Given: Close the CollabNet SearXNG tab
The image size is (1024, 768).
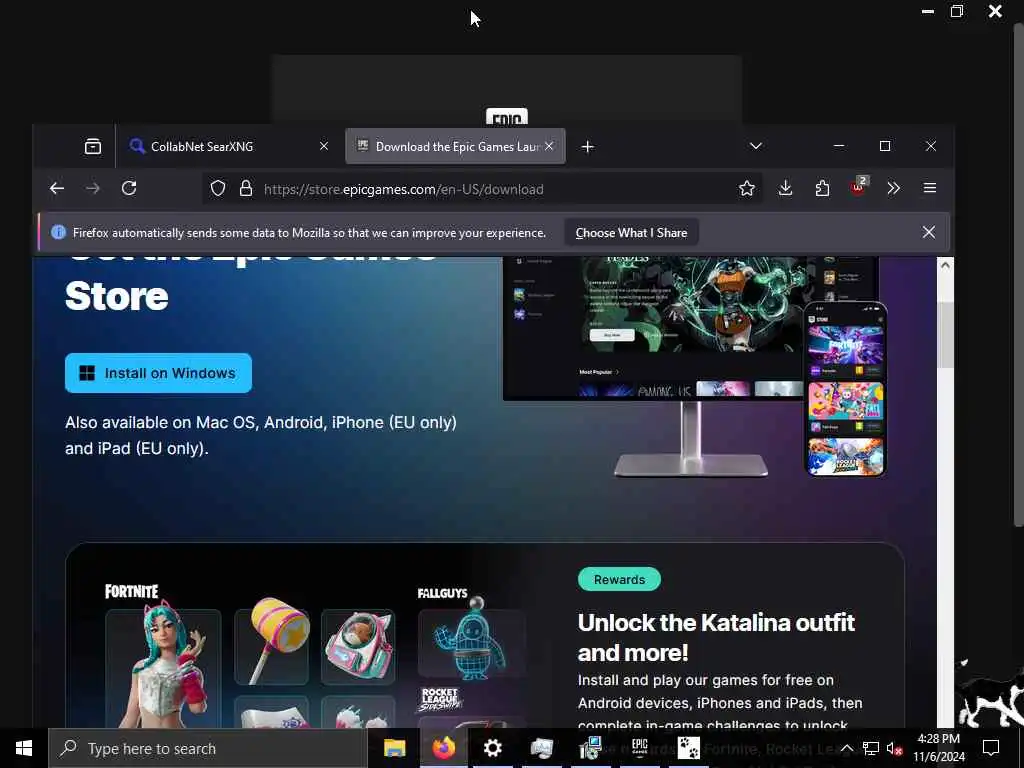Looking at the screenshot, I should click(324, 146).
